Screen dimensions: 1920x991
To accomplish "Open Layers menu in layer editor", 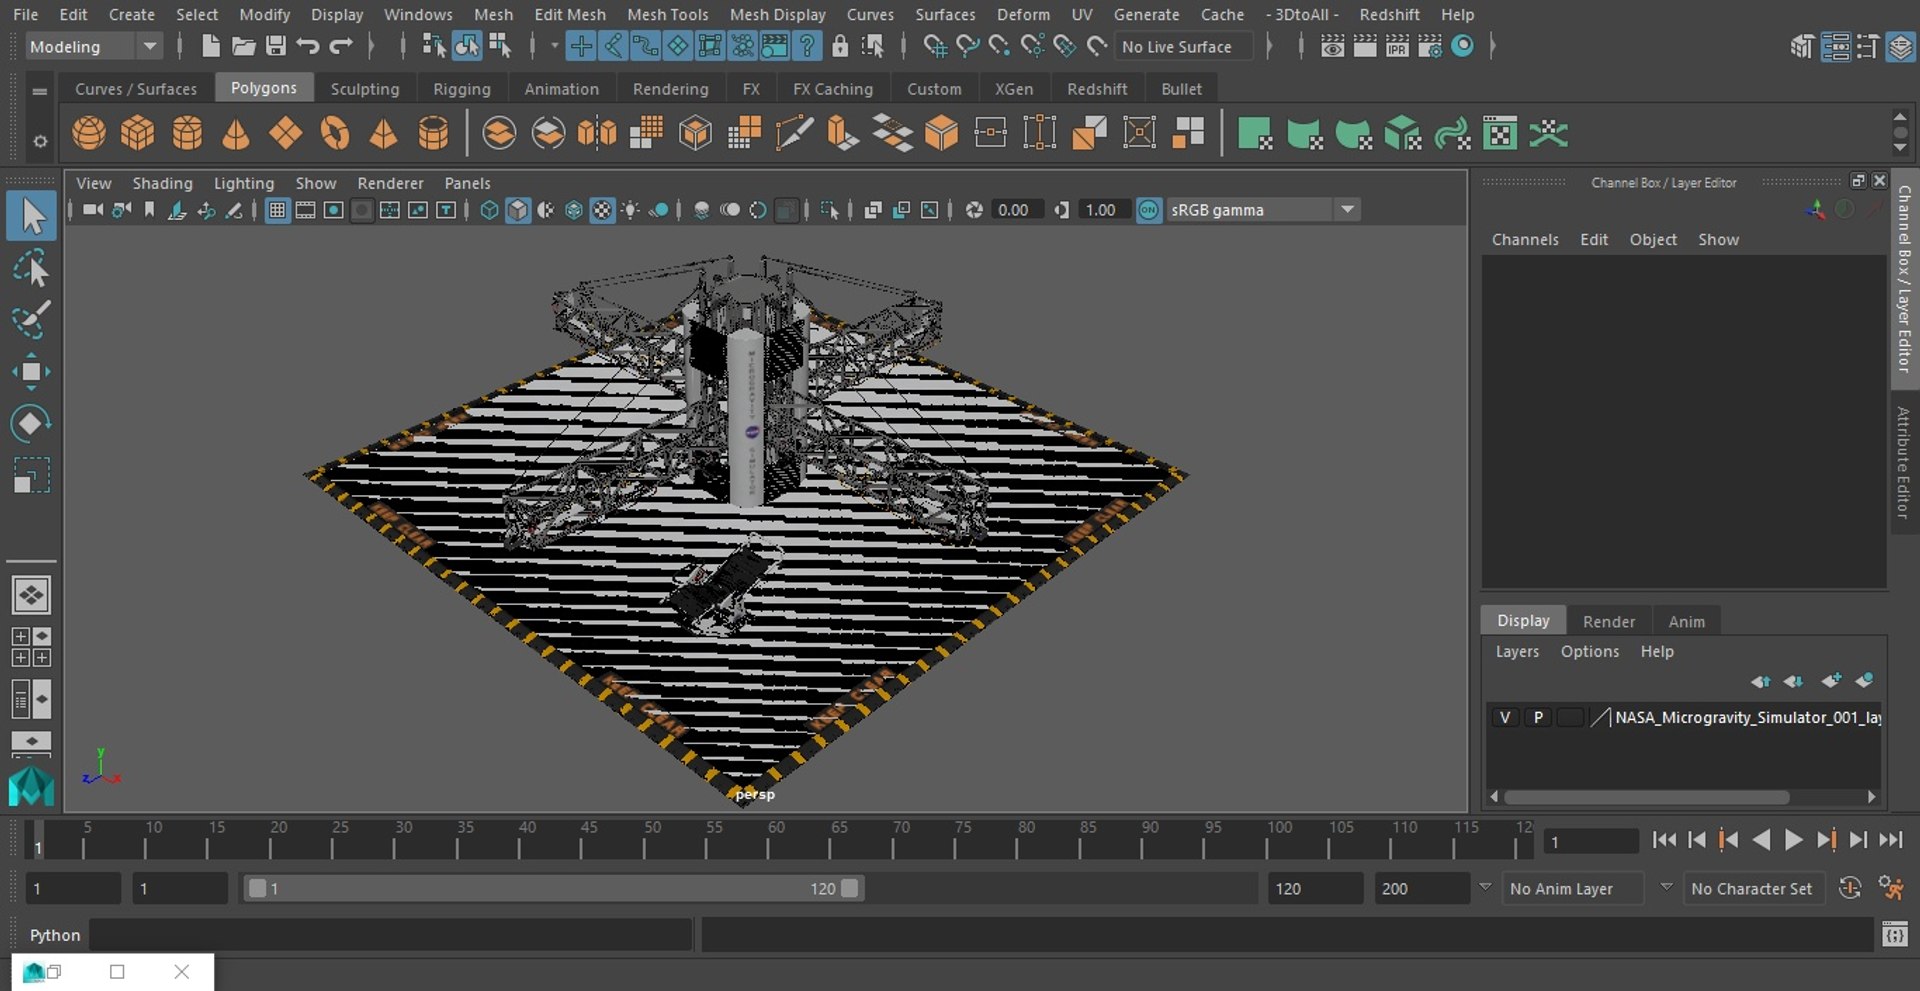I will (x=1516, y=651).
